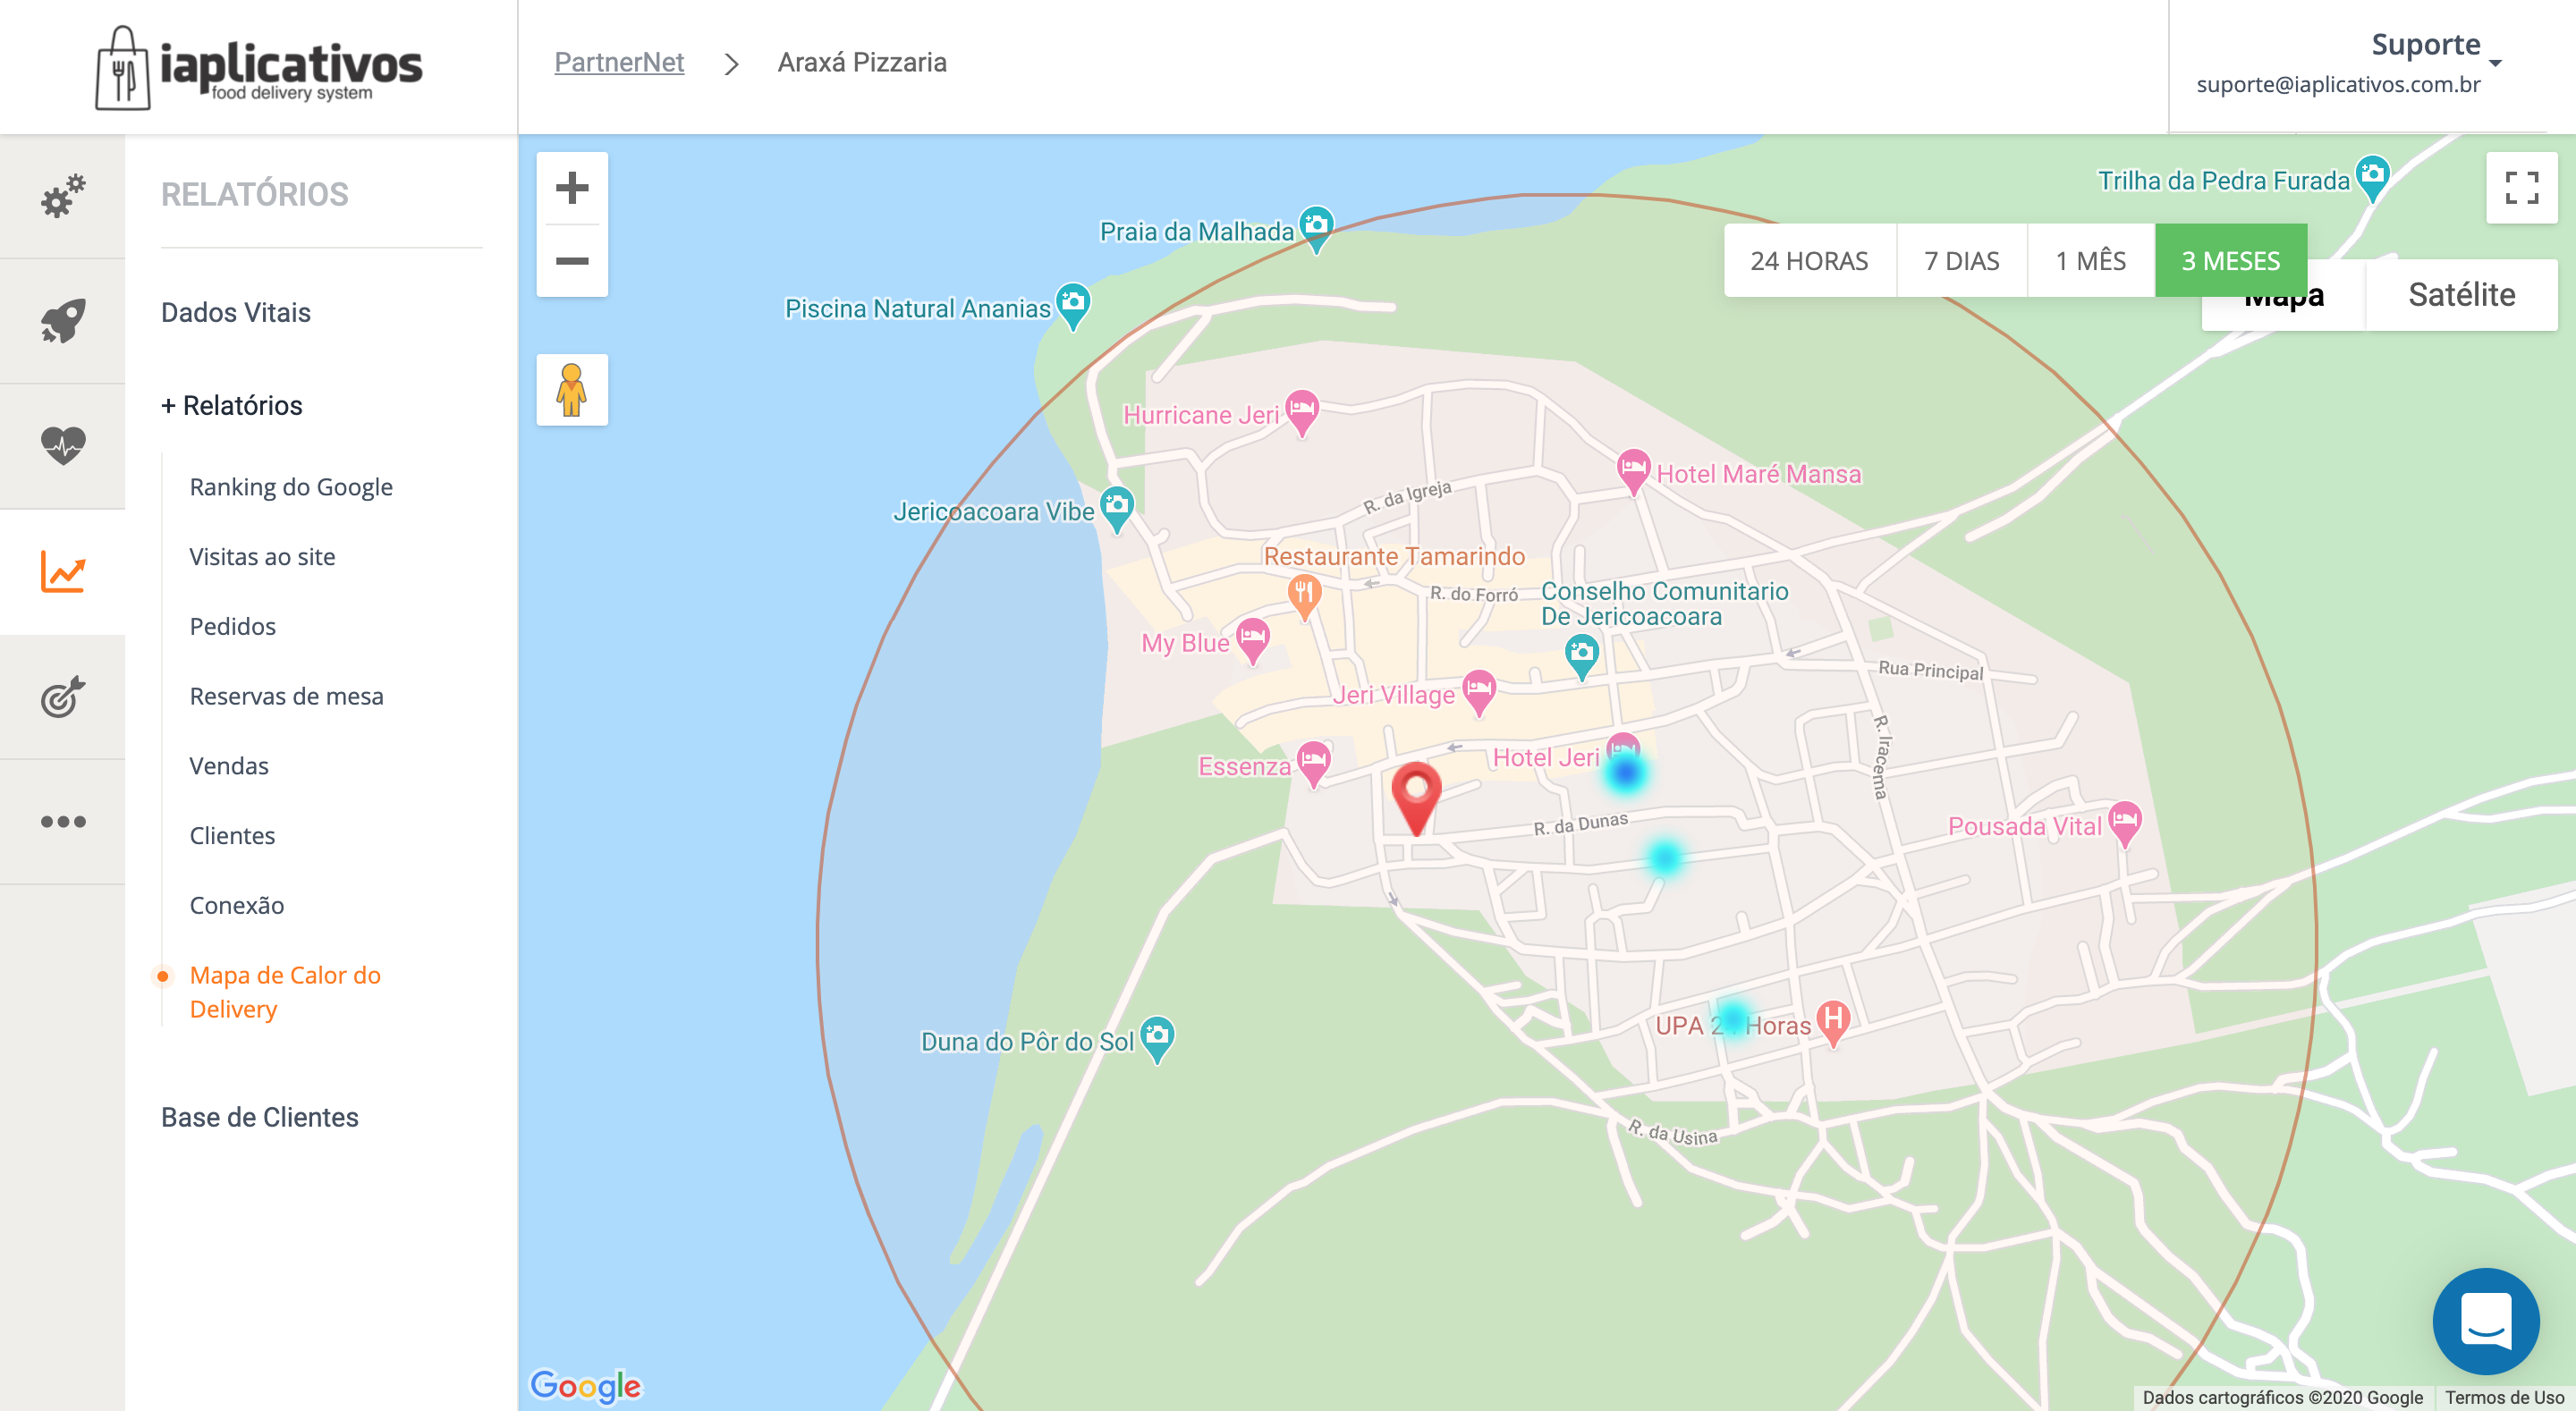Open Clientes report
The height and width of the screenshot is (1411, 2576).
[x=232, y=836]
